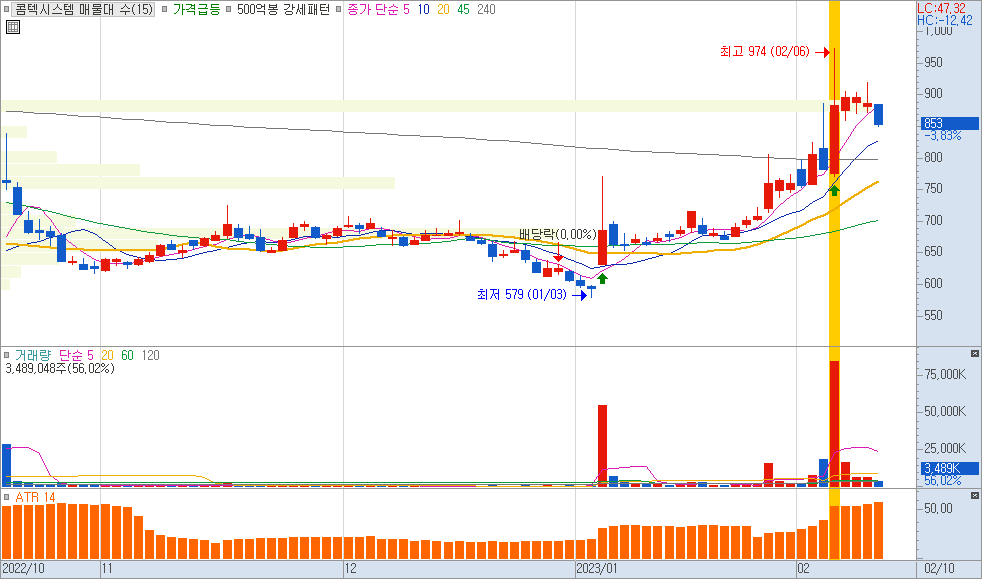Click the 75,000K volume axis label

click(x=945, y=374)
